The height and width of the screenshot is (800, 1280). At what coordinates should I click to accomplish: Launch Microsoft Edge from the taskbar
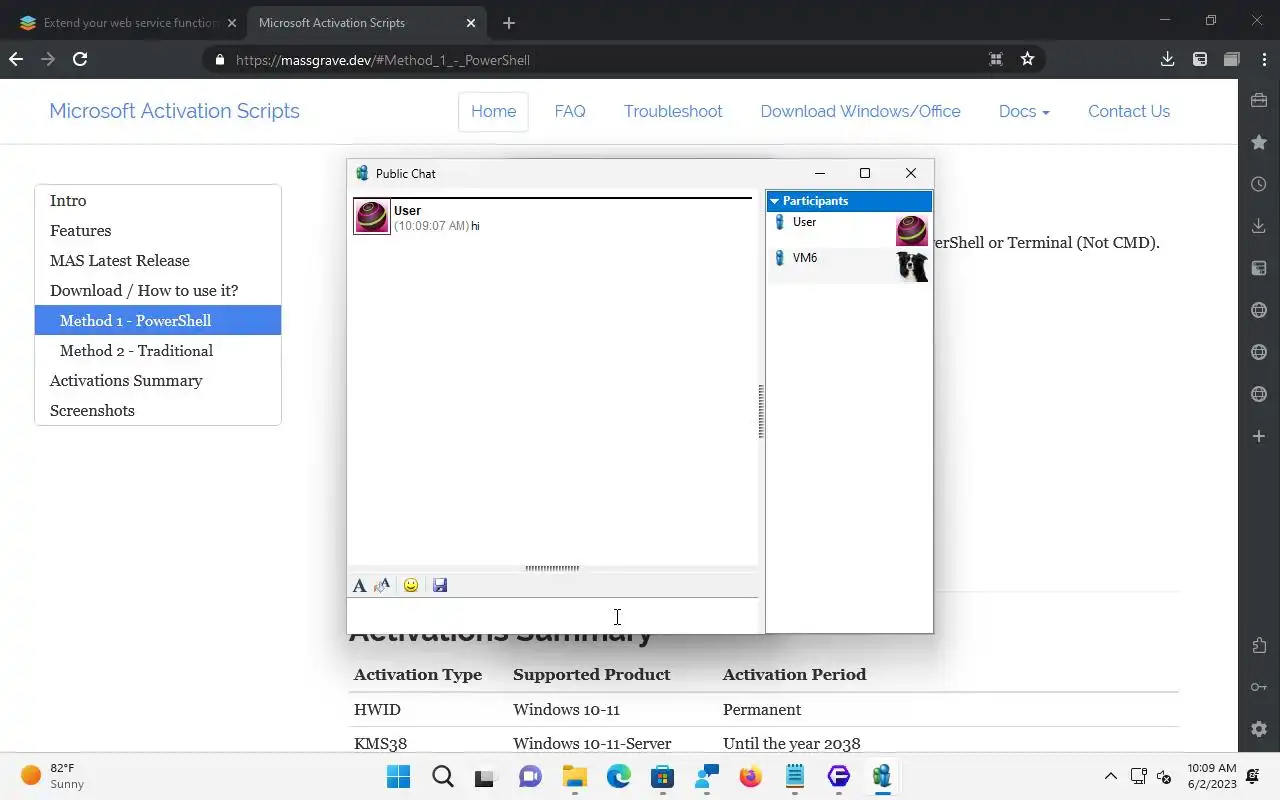(618, 776)
